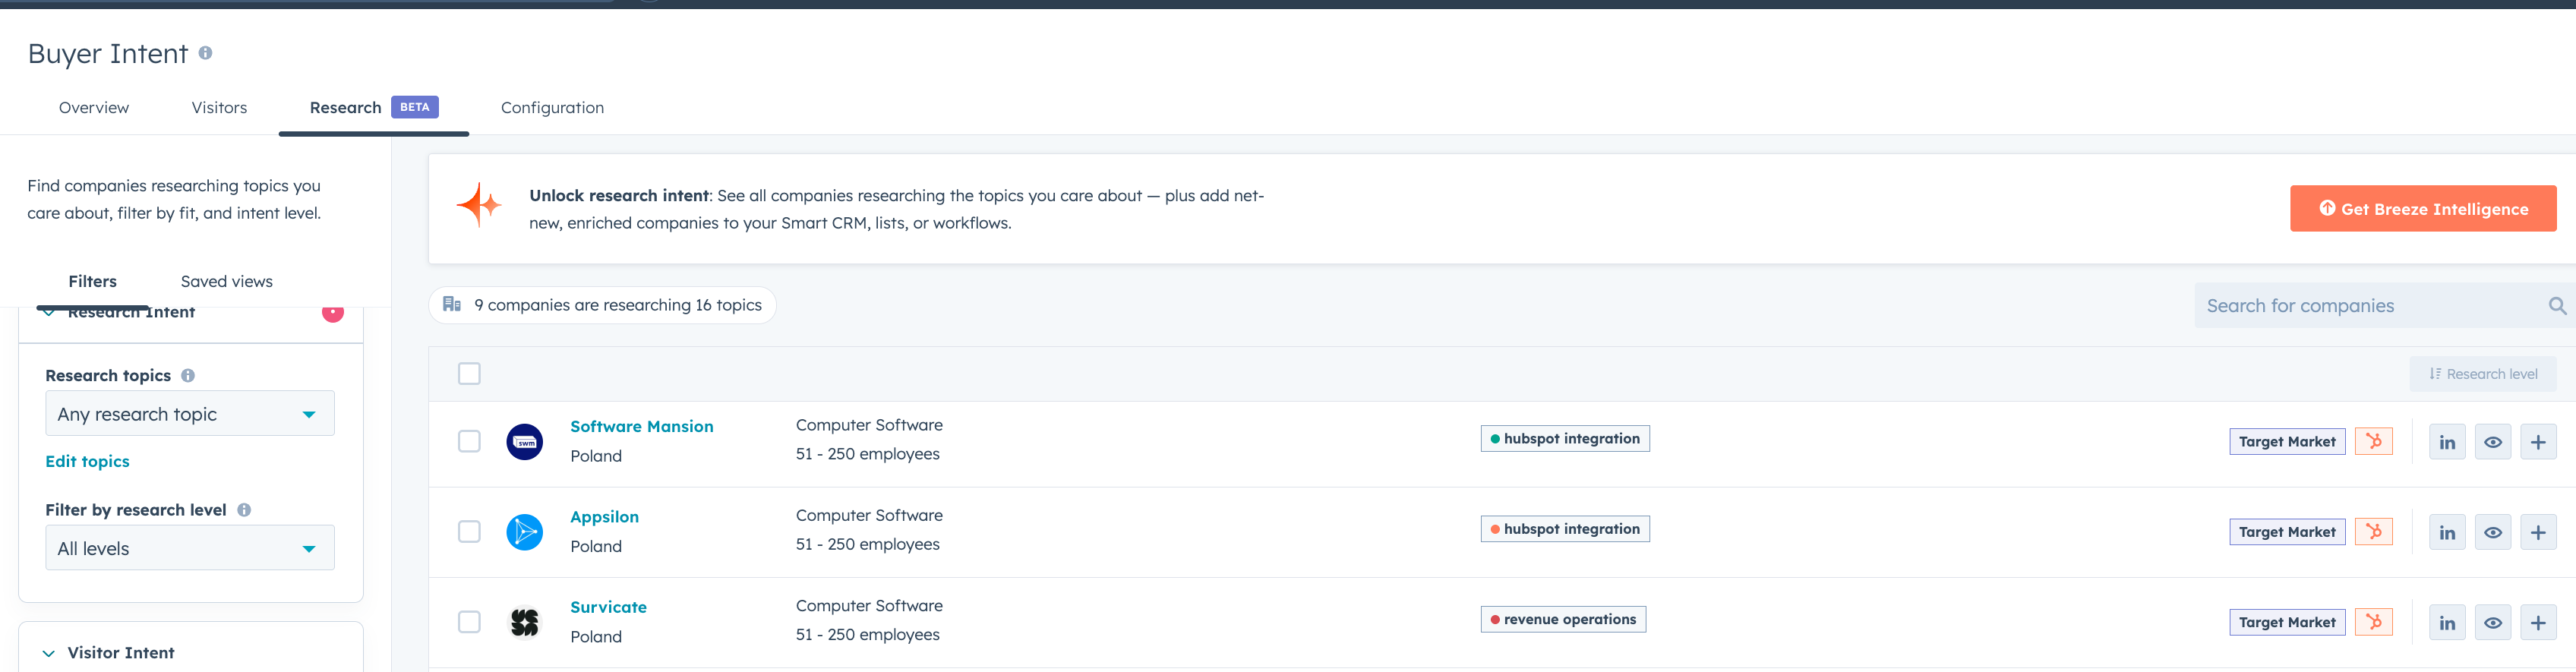
Task: Preview Survicate with eye icon
Action: [x=2493, y=622]
